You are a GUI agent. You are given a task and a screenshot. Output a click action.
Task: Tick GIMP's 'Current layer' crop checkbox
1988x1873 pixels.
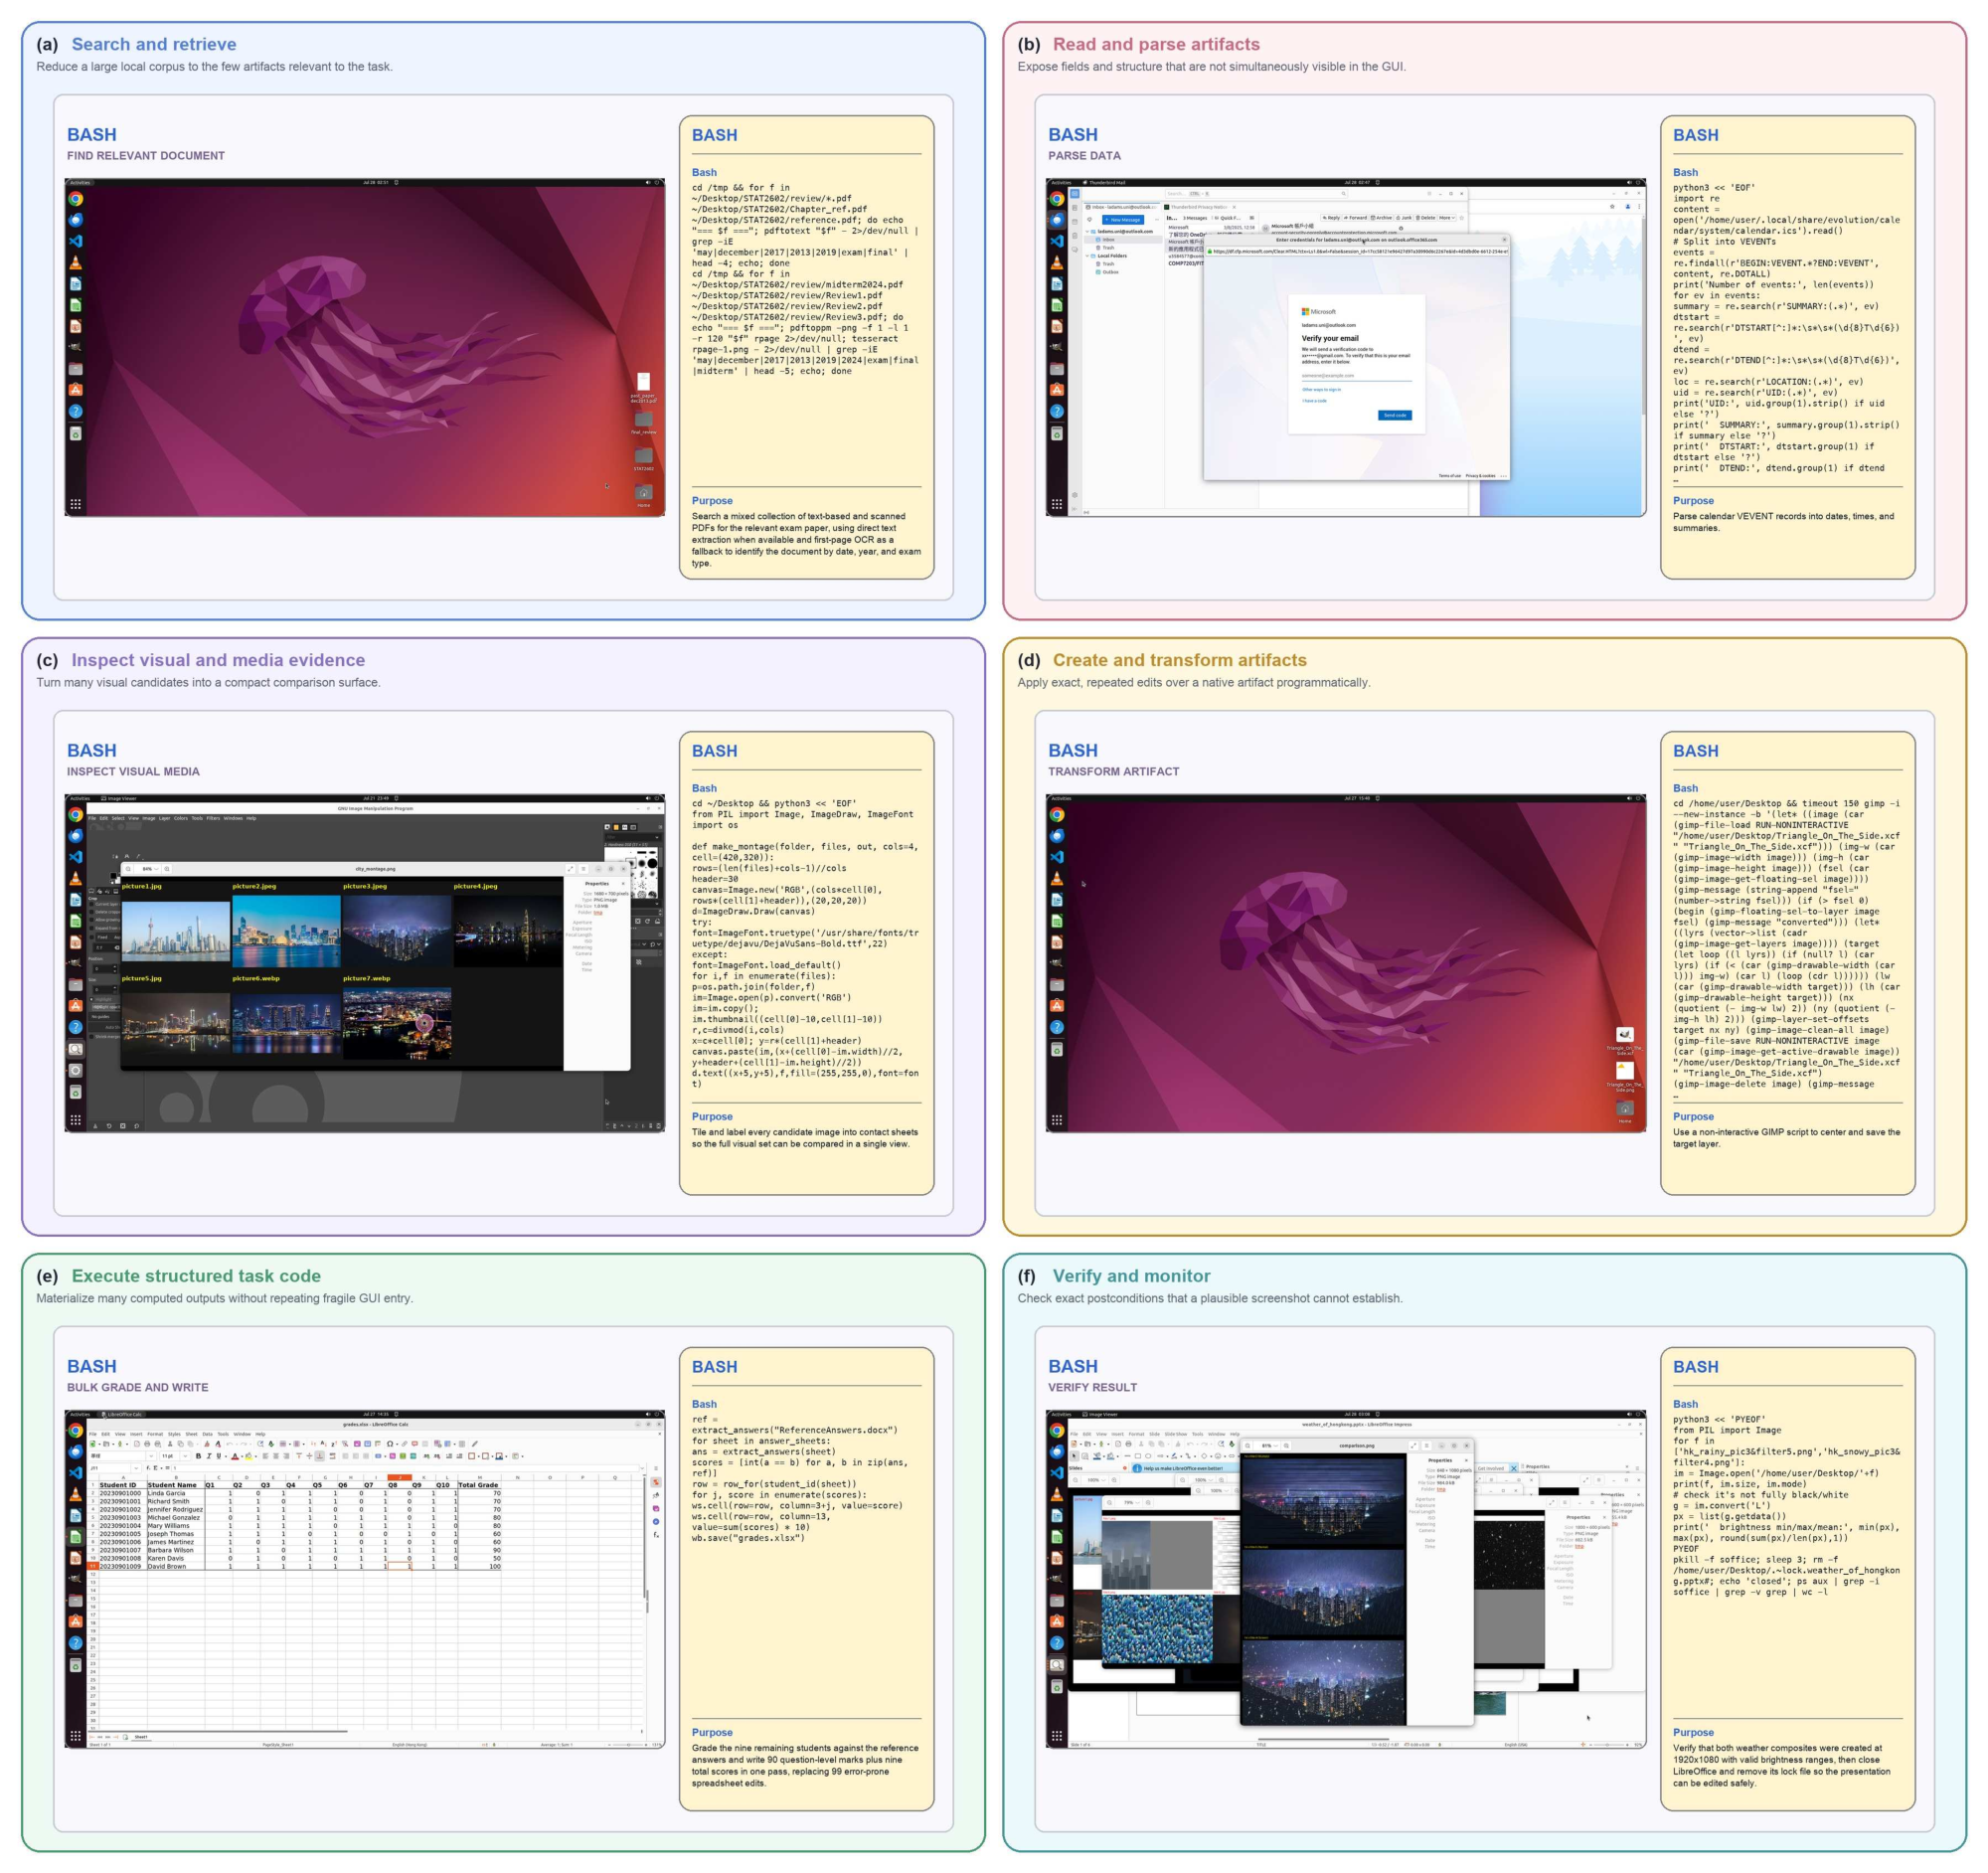92,905
